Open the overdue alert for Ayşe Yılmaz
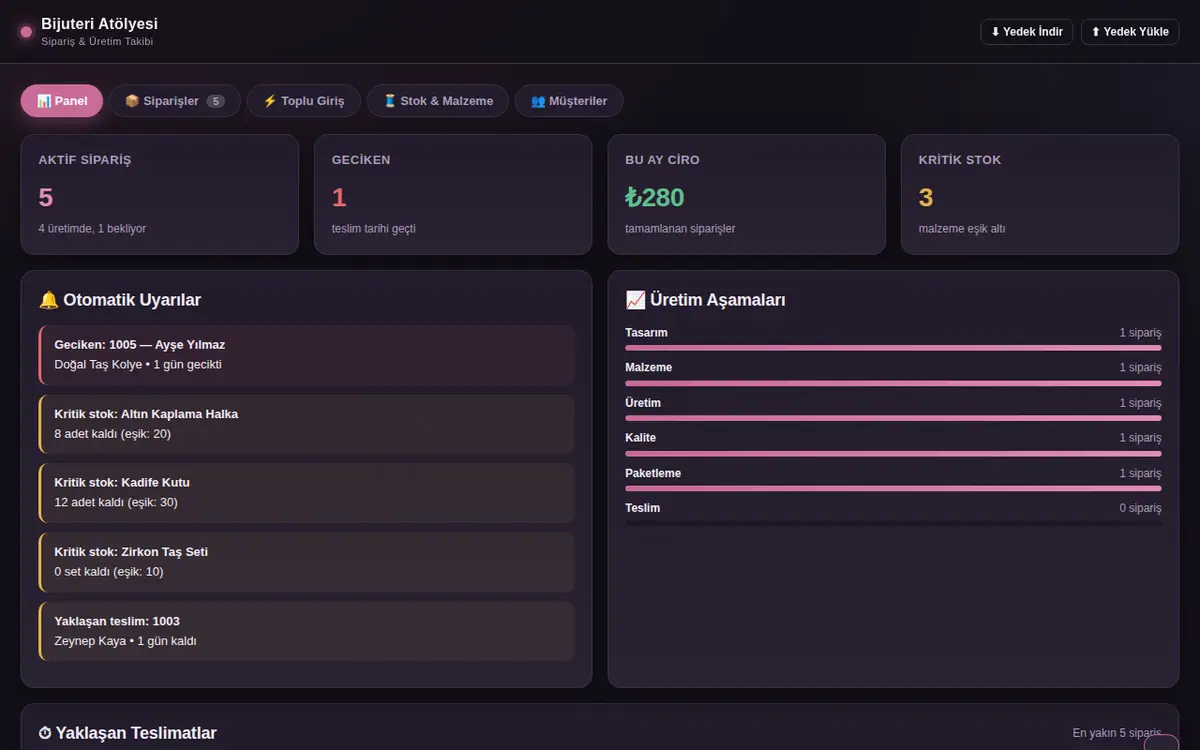Viewport: 1200px width, 750px height. coord(307,355)
